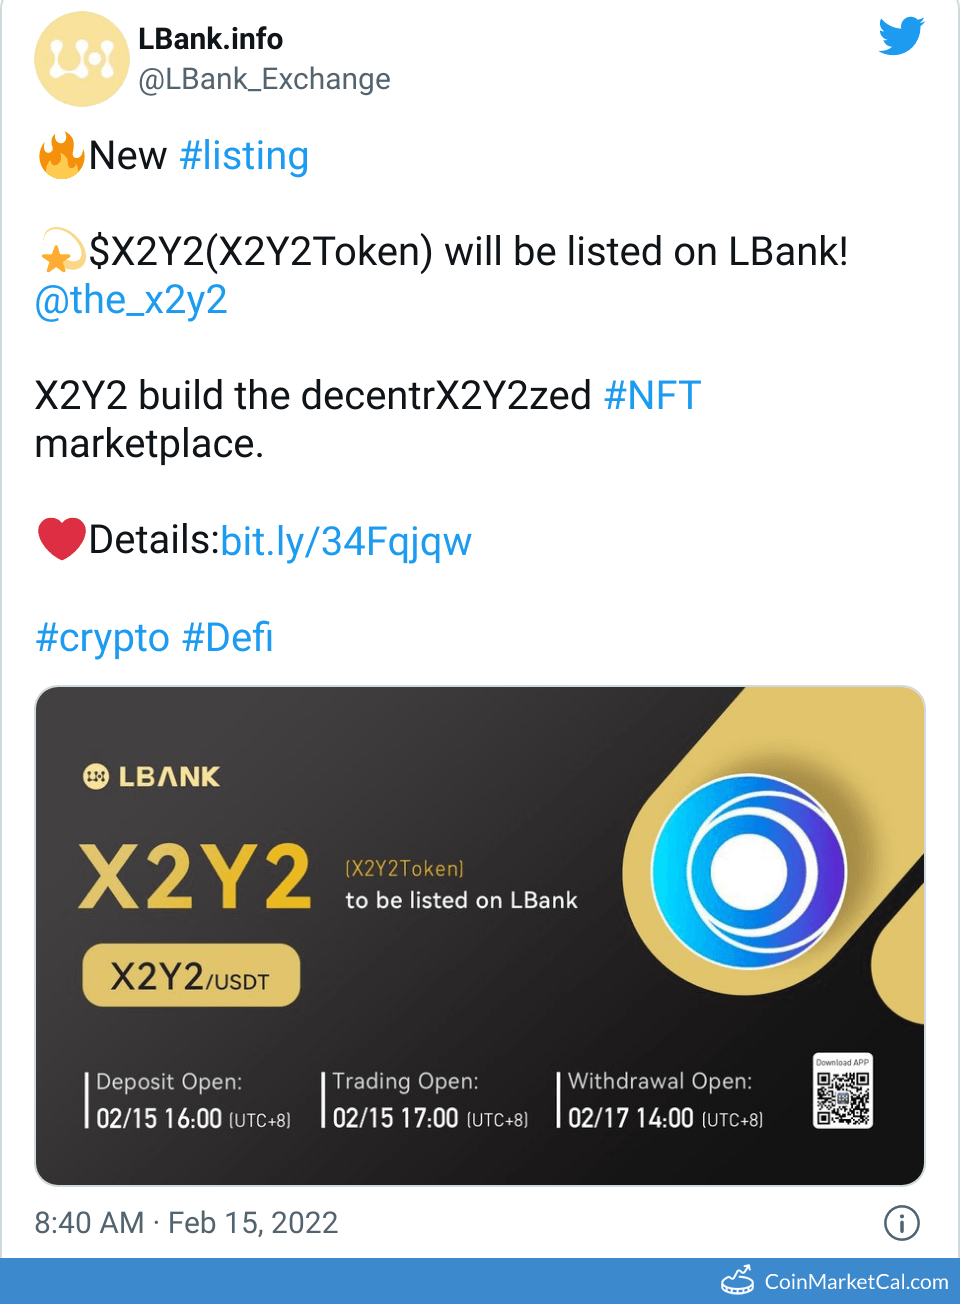Screen dimensions: 960x1304
Task: Open the #crypto hashtag
Action: (102, 637)
